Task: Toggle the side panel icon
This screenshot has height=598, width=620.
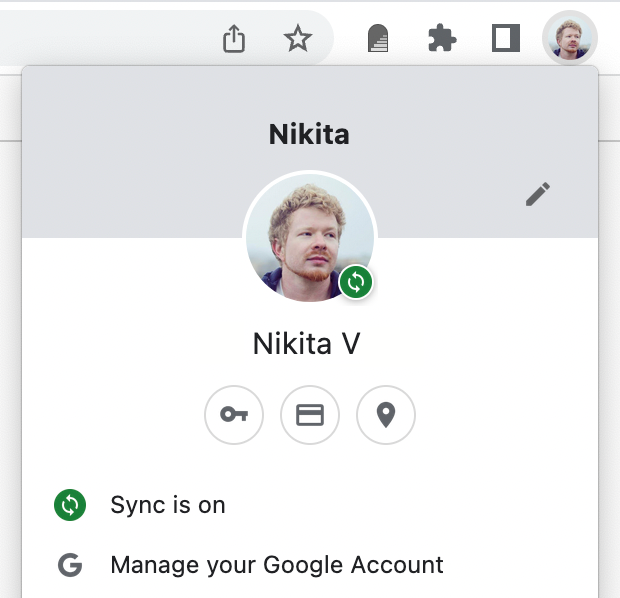Action: click(506, 38)
